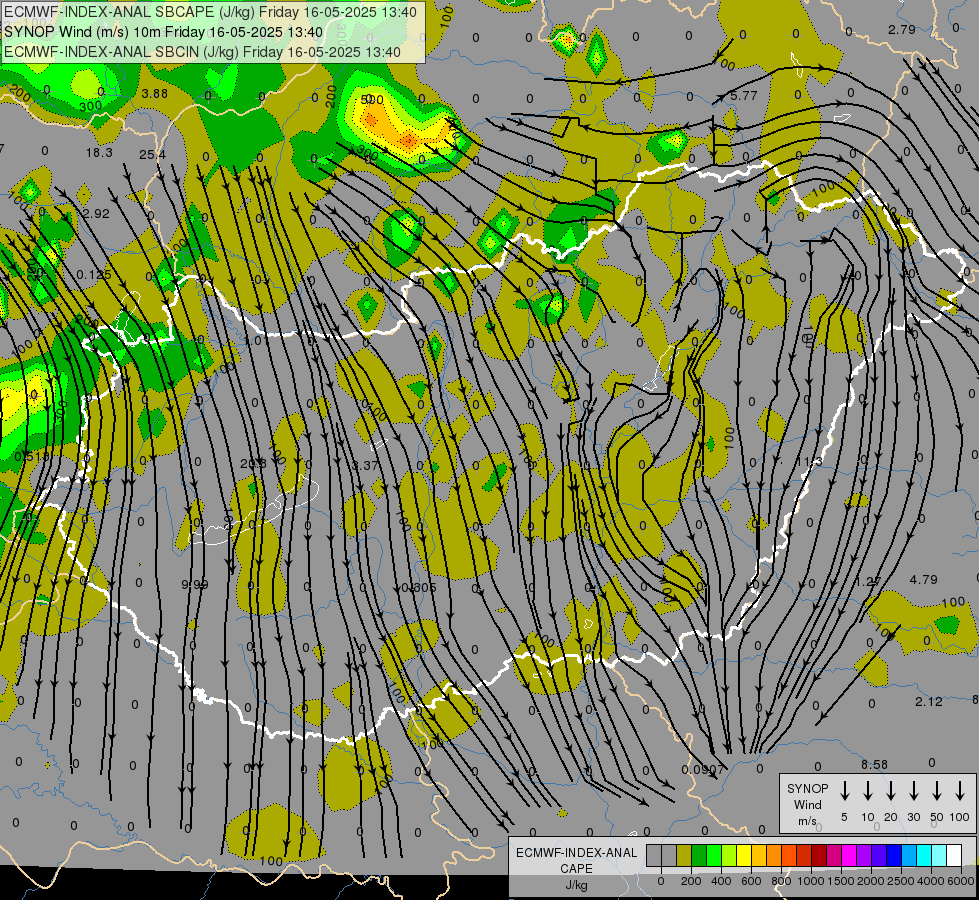979x900 pixels.
Task: Click the wind arrow above the 30 label
Action: [913, 791]
